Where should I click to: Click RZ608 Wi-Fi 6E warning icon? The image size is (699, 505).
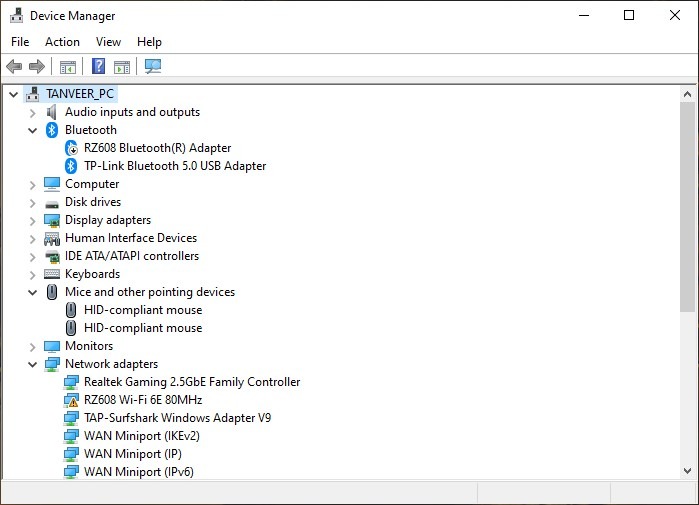71,400
